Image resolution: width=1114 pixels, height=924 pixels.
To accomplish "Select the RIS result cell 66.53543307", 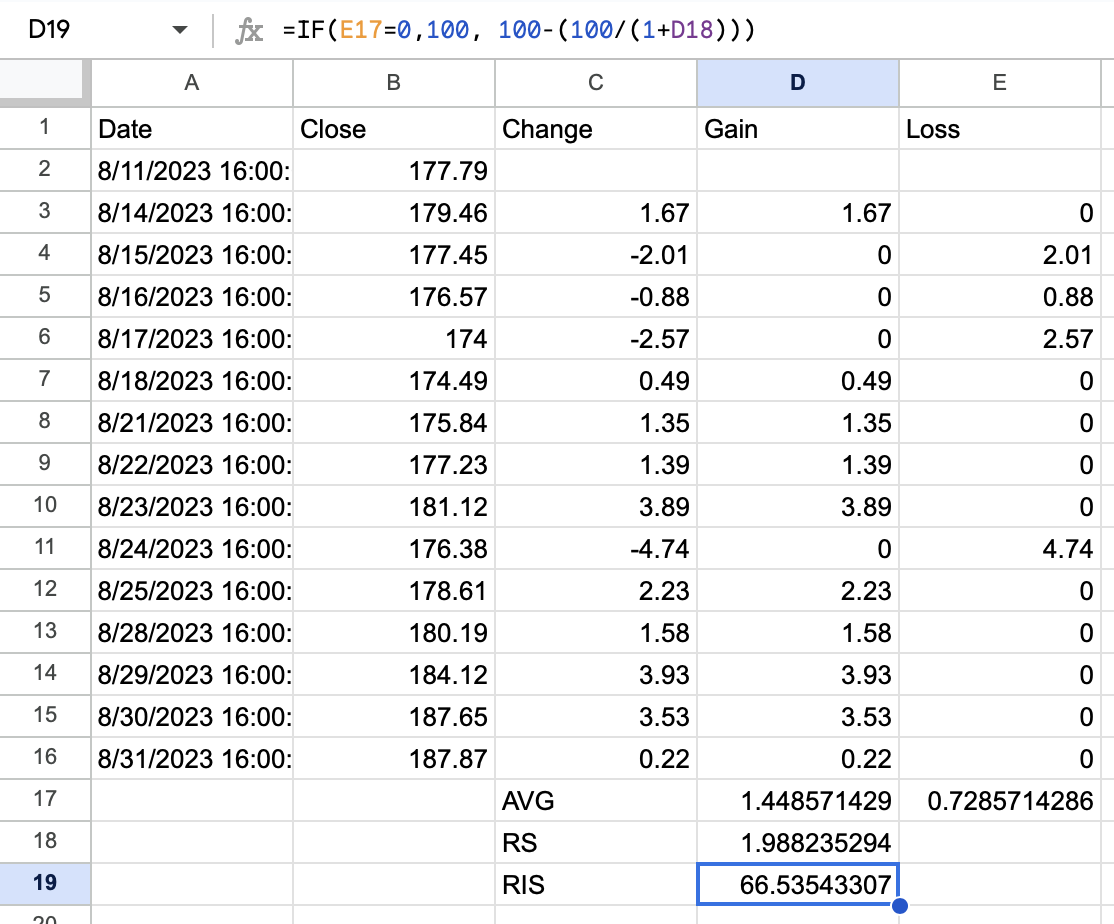I will coord(798,884).
